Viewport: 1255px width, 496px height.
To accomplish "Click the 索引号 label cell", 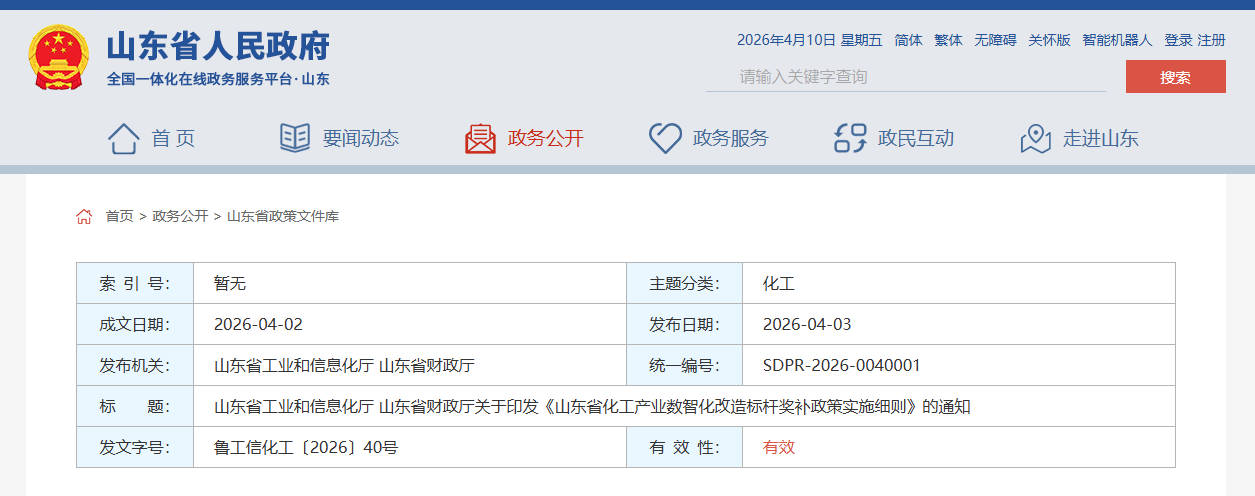I will point(135,284).
